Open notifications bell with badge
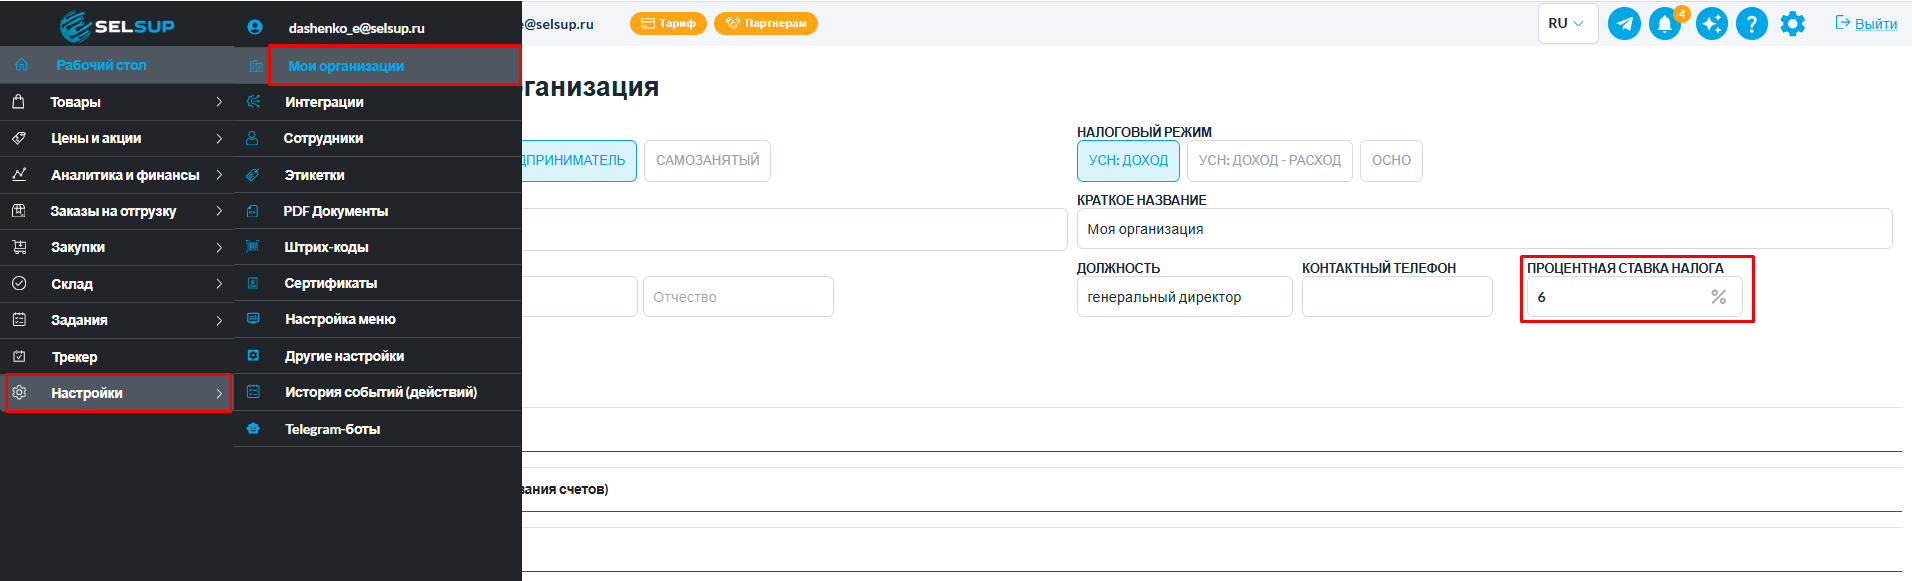The image size is (1912, 581). point(1666,24)
